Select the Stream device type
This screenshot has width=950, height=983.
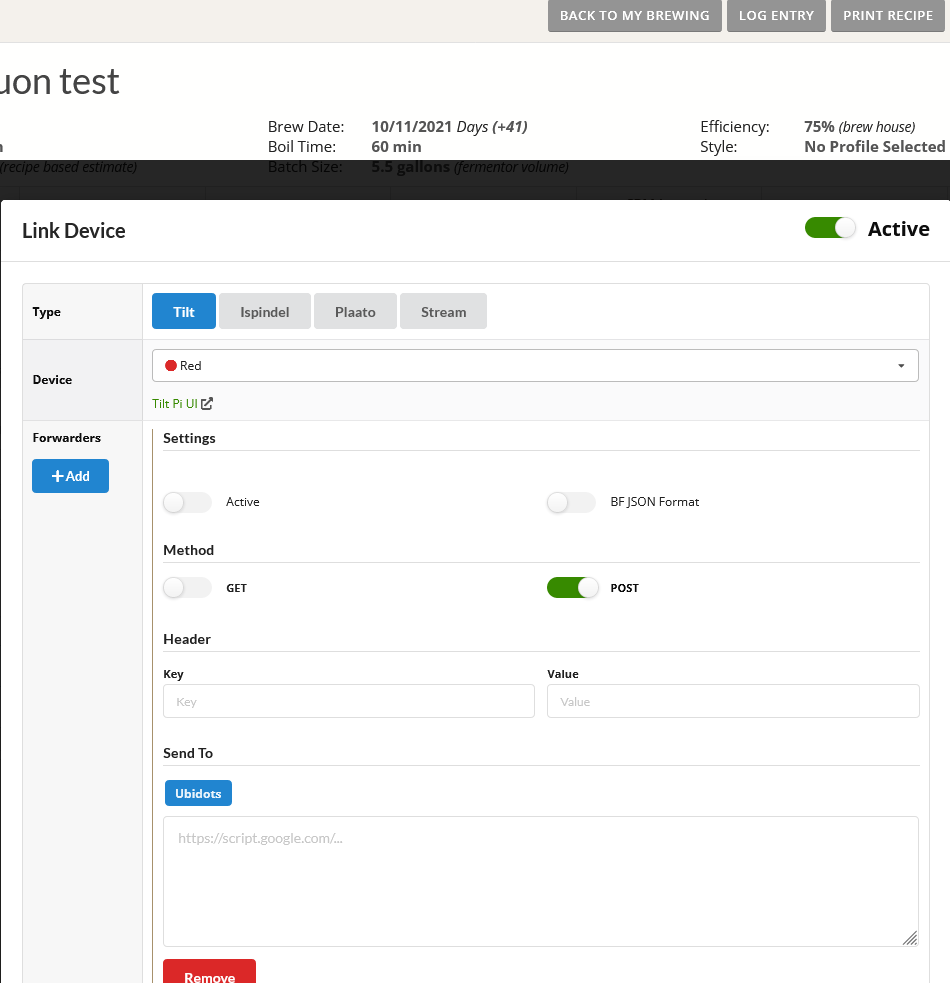tap(443, 311)
